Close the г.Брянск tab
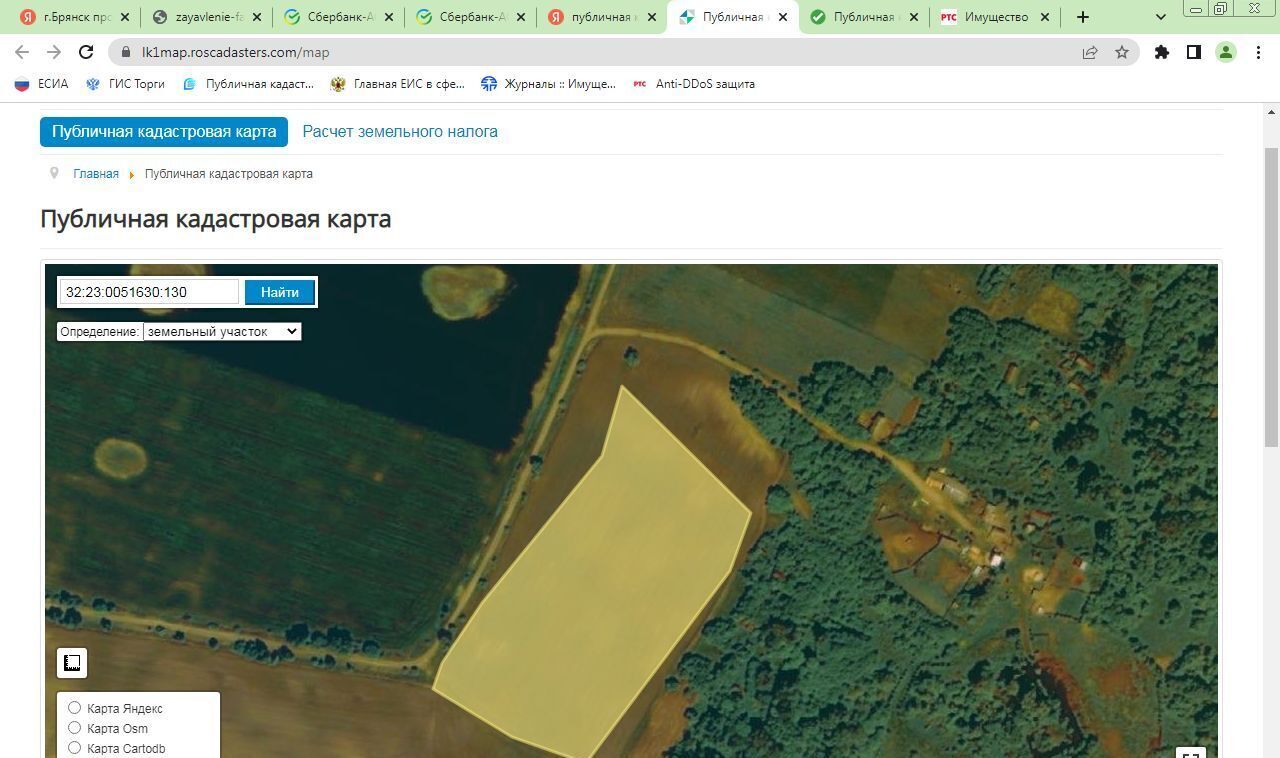 tap(124, 17)
